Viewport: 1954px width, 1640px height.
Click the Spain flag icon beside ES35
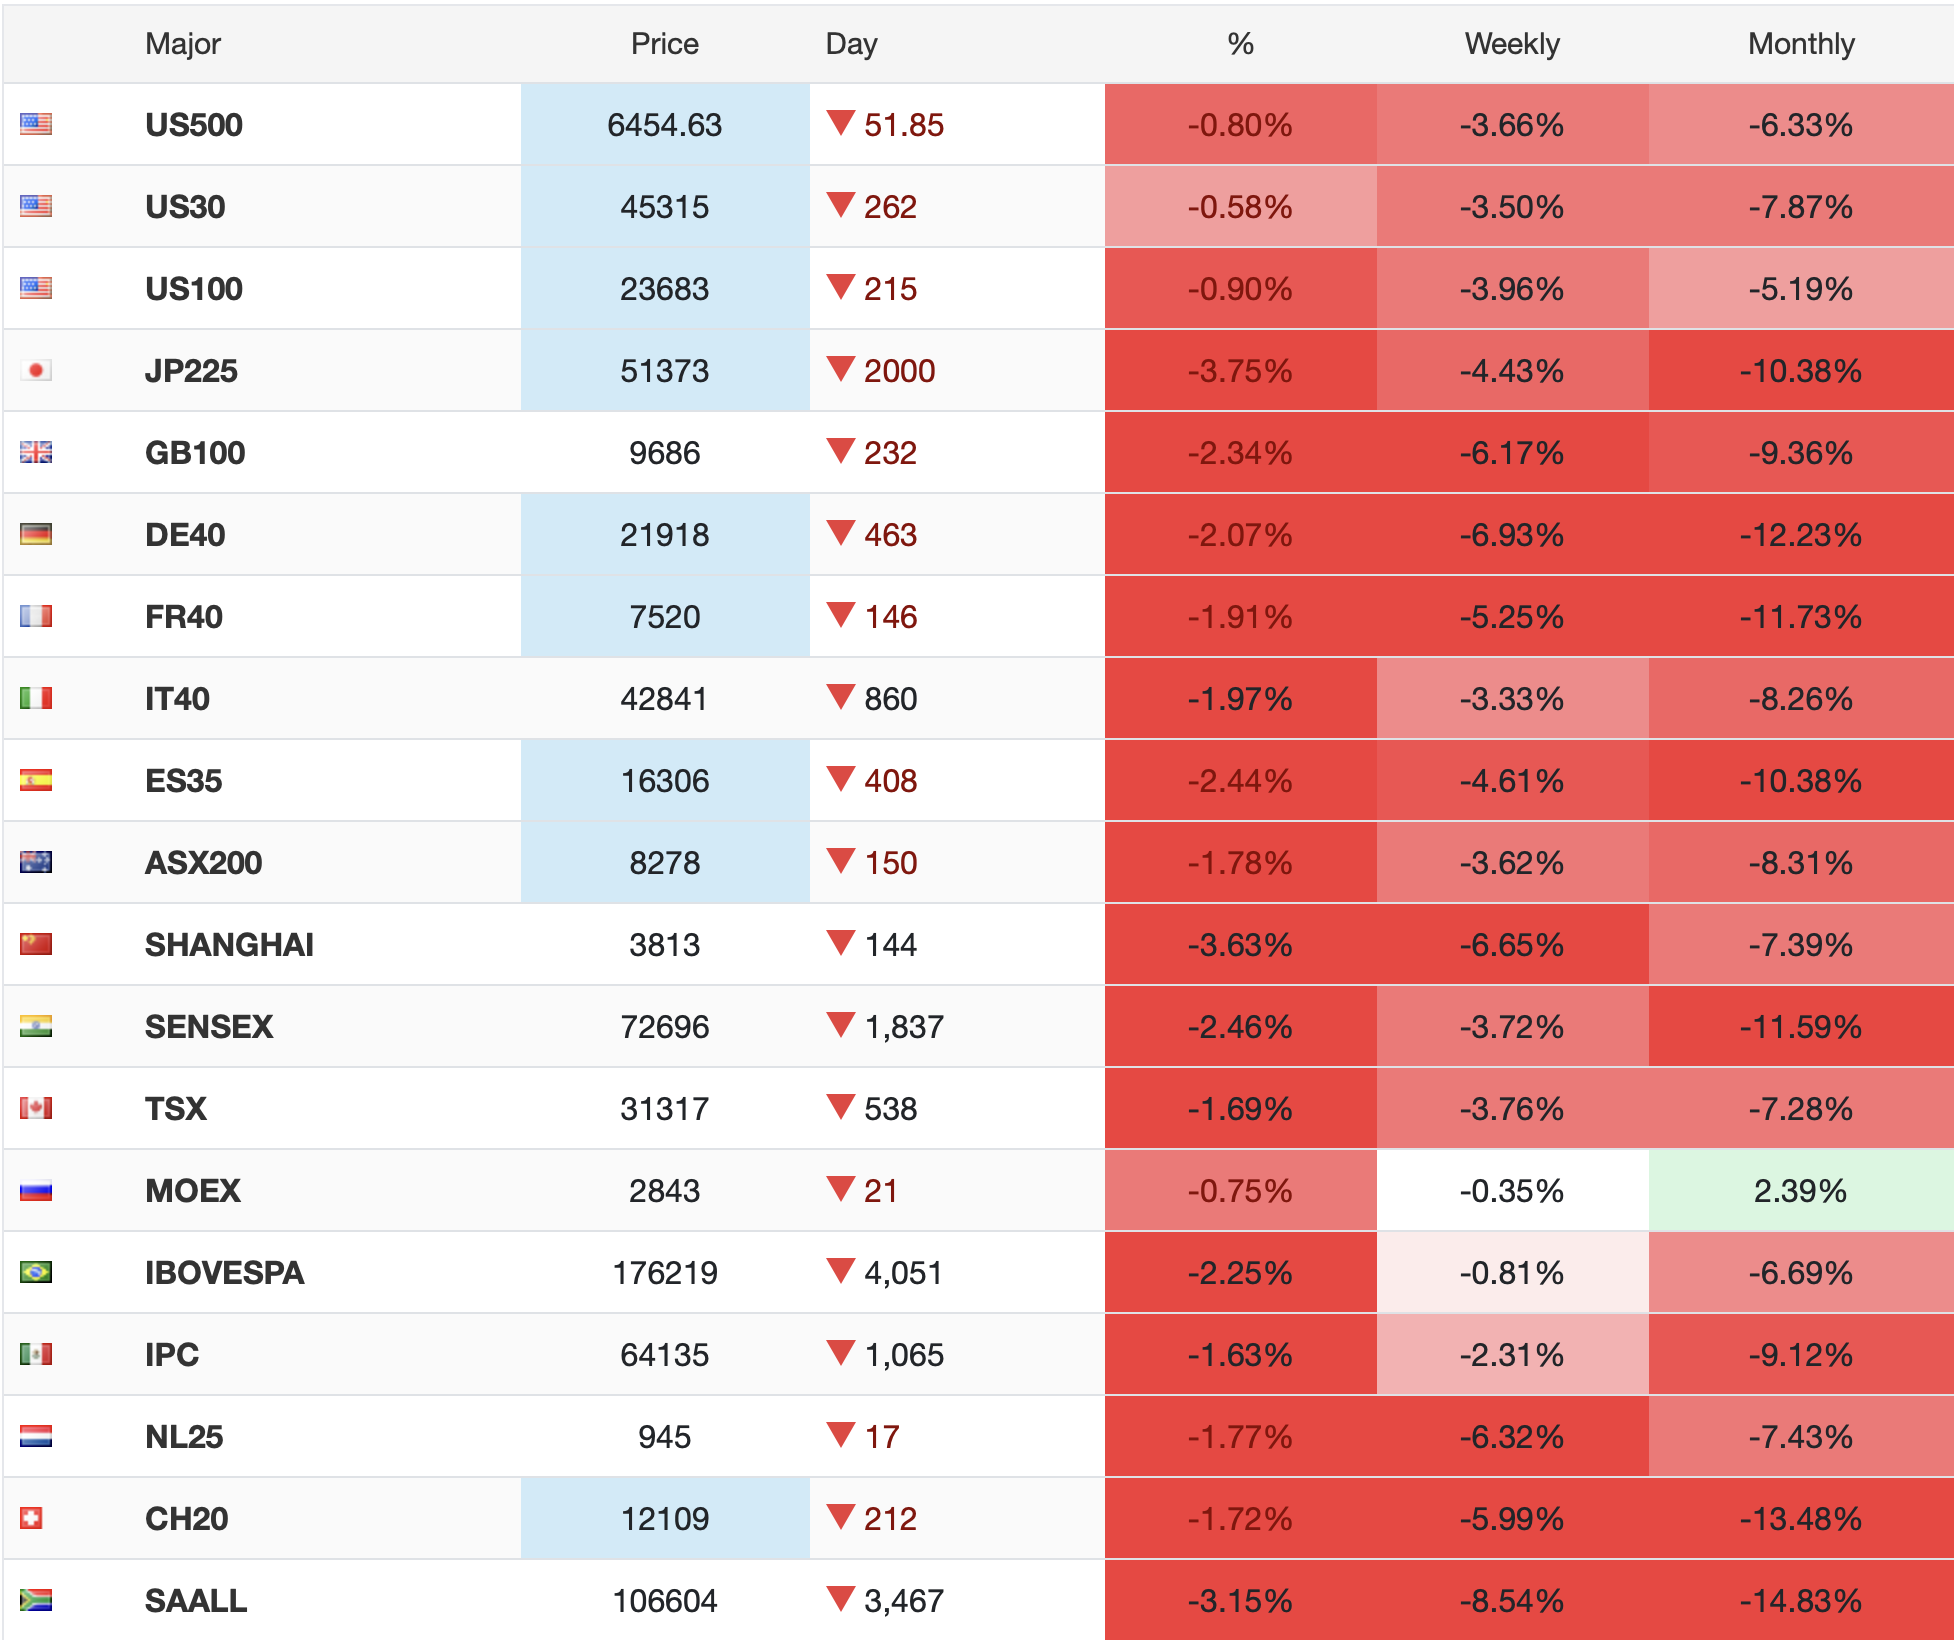tap(36, 781)
